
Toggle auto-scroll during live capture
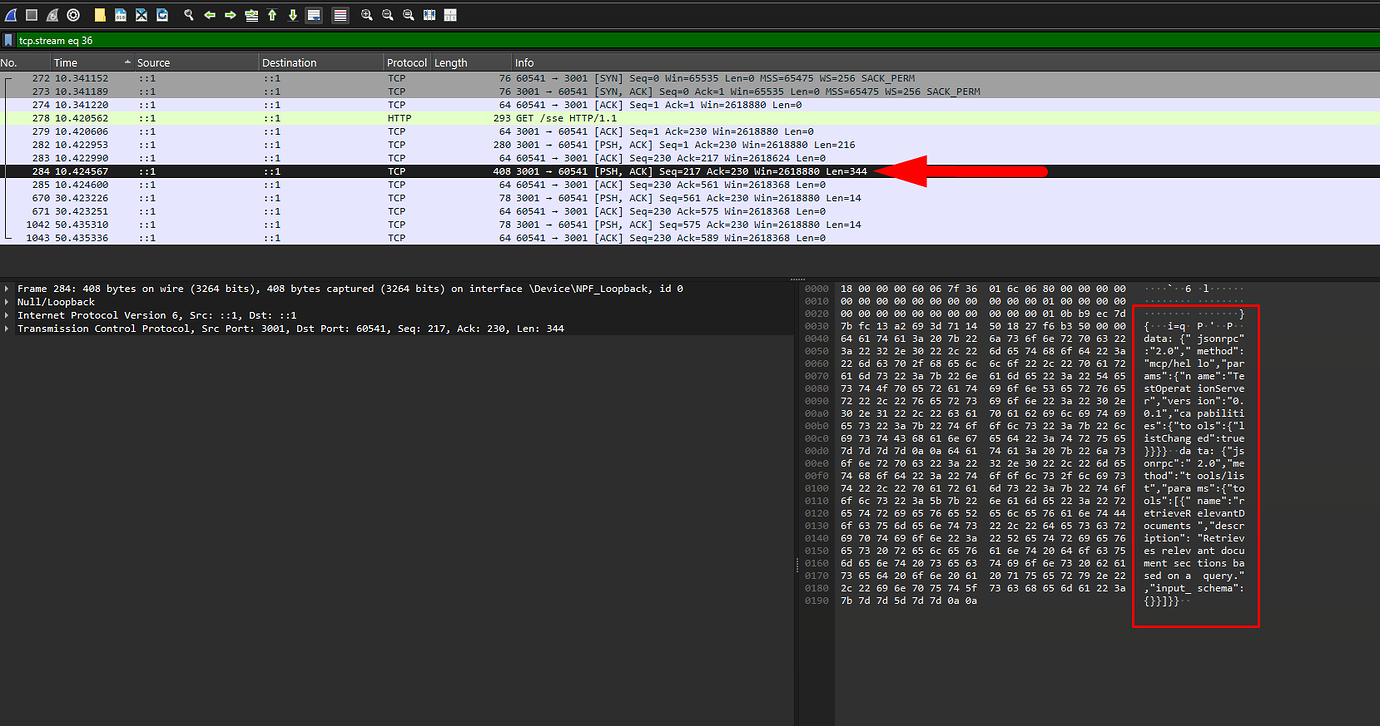point(312,14)
